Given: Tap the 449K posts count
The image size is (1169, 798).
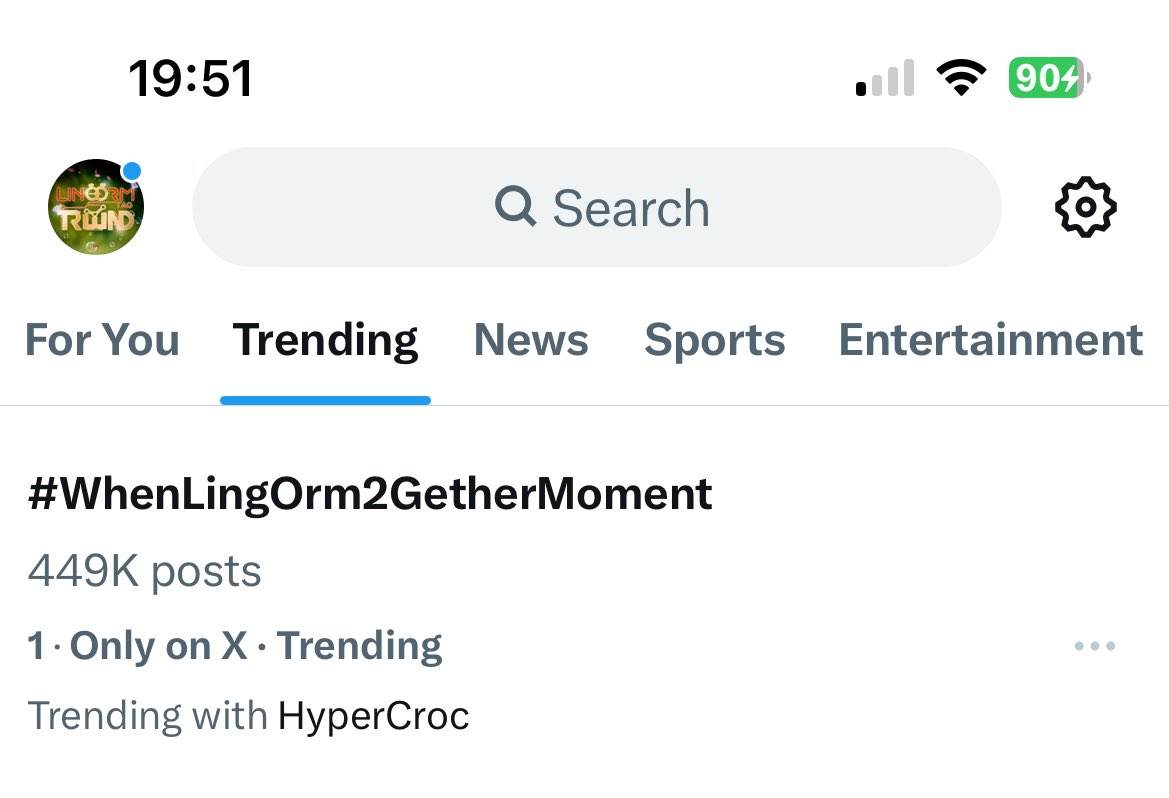Looking at the screenshot, I should pos(144,572).
